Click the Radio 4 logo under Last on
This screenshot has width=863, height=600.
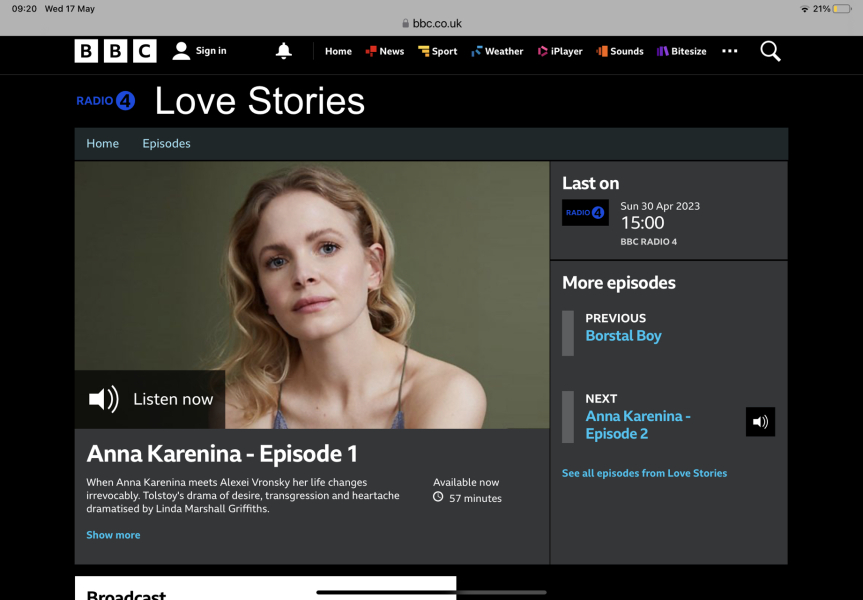[585, 212]
